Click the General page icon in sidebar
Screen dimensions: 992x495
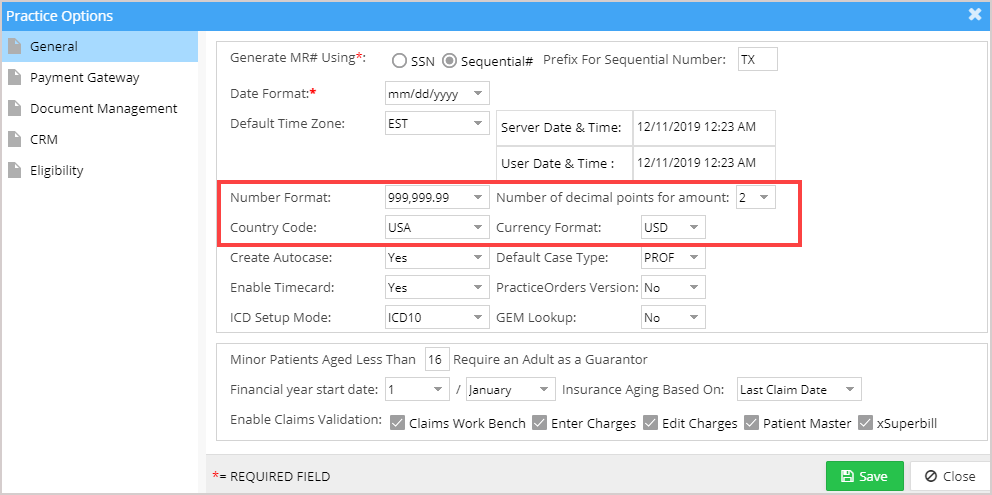click(x=15, y=47)
